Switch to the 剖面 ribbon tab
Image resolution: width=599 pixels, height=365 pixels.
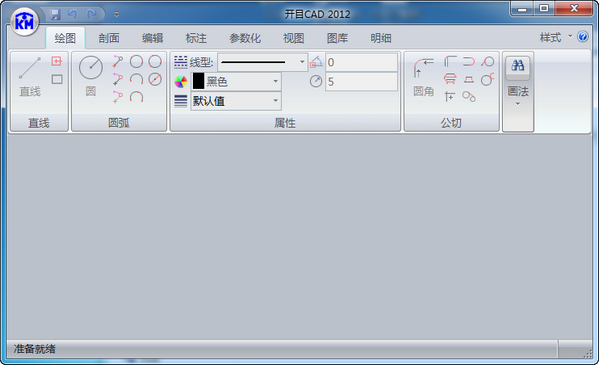[109, 38]
